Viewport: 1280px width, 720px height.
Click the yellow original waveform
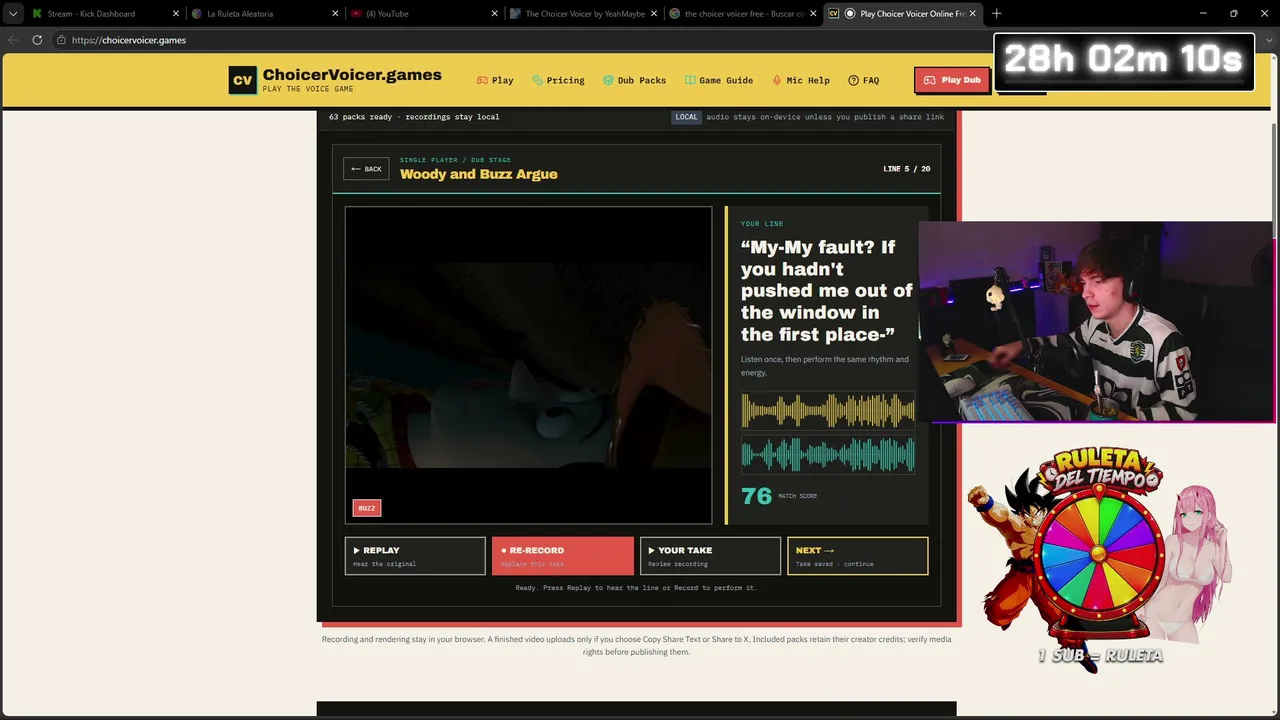point(828,410)
